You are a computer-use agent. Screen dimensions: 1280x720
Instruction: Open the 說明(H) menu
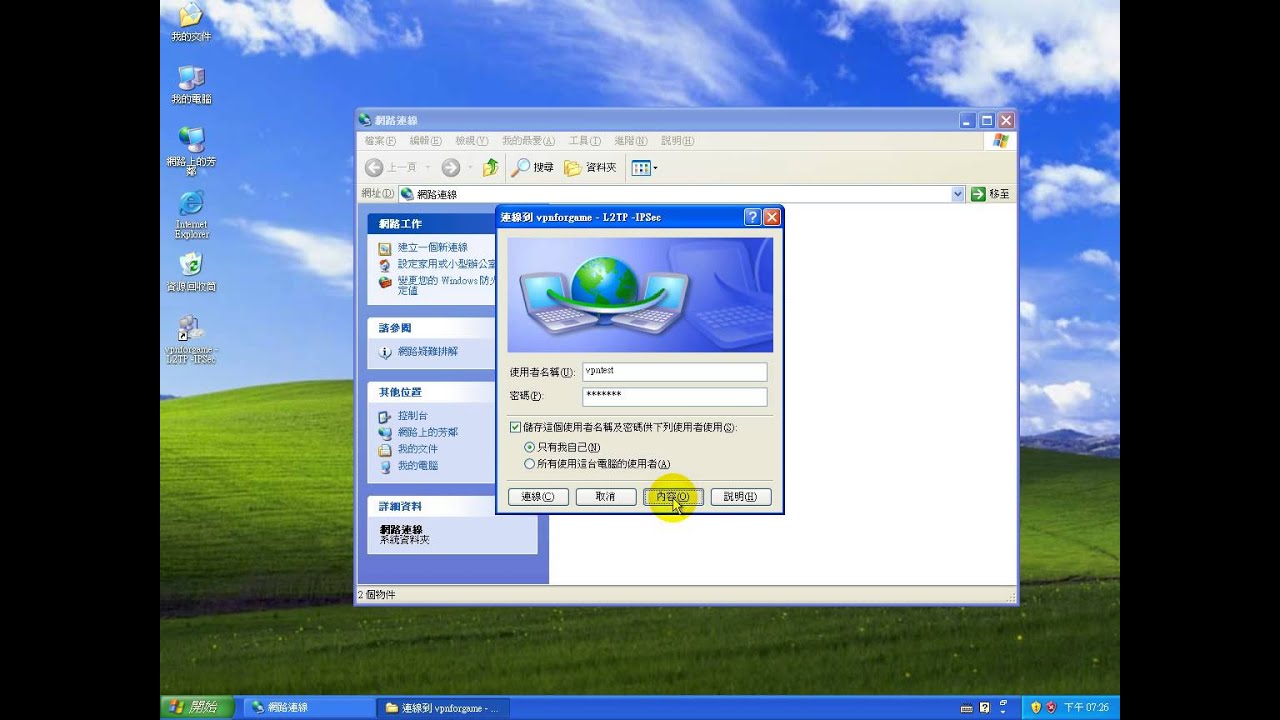[x=677, y=141]
